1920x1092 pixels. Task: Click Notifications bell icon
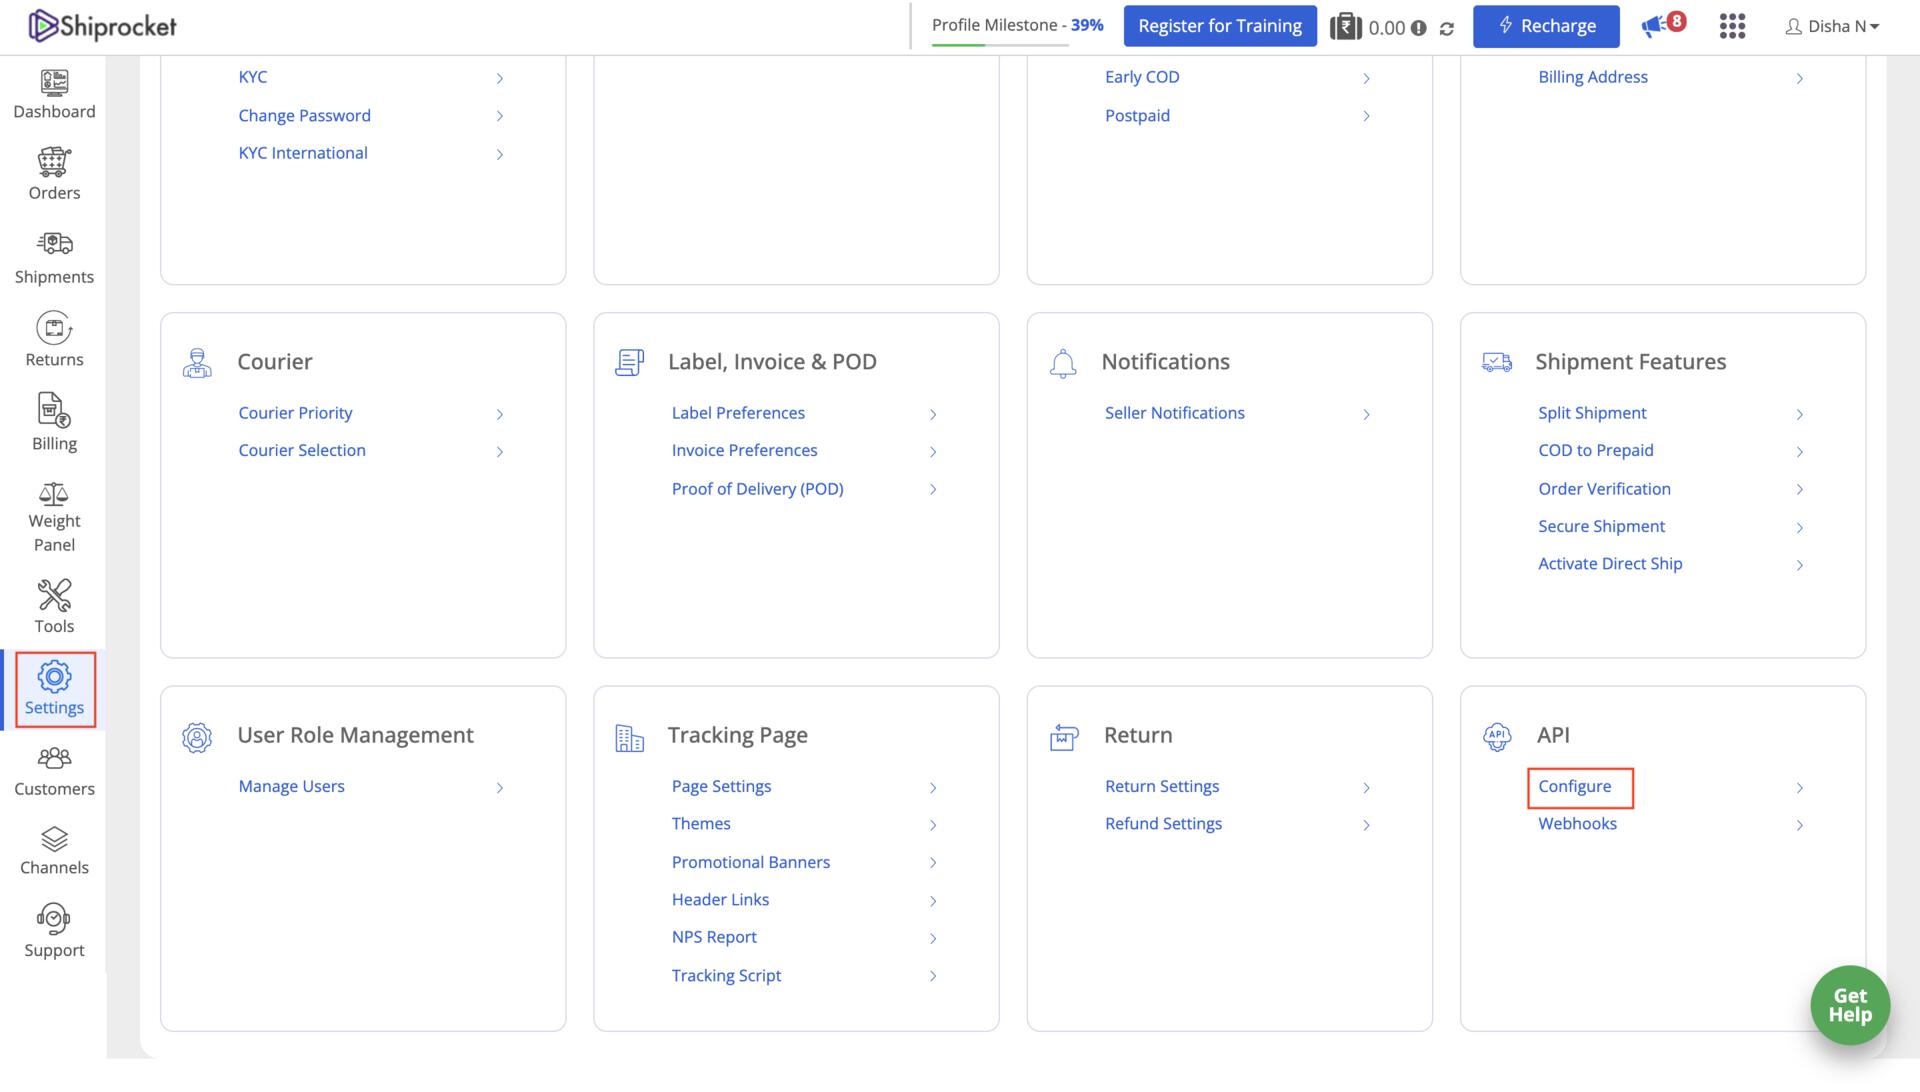click(x=1063, y=363)
